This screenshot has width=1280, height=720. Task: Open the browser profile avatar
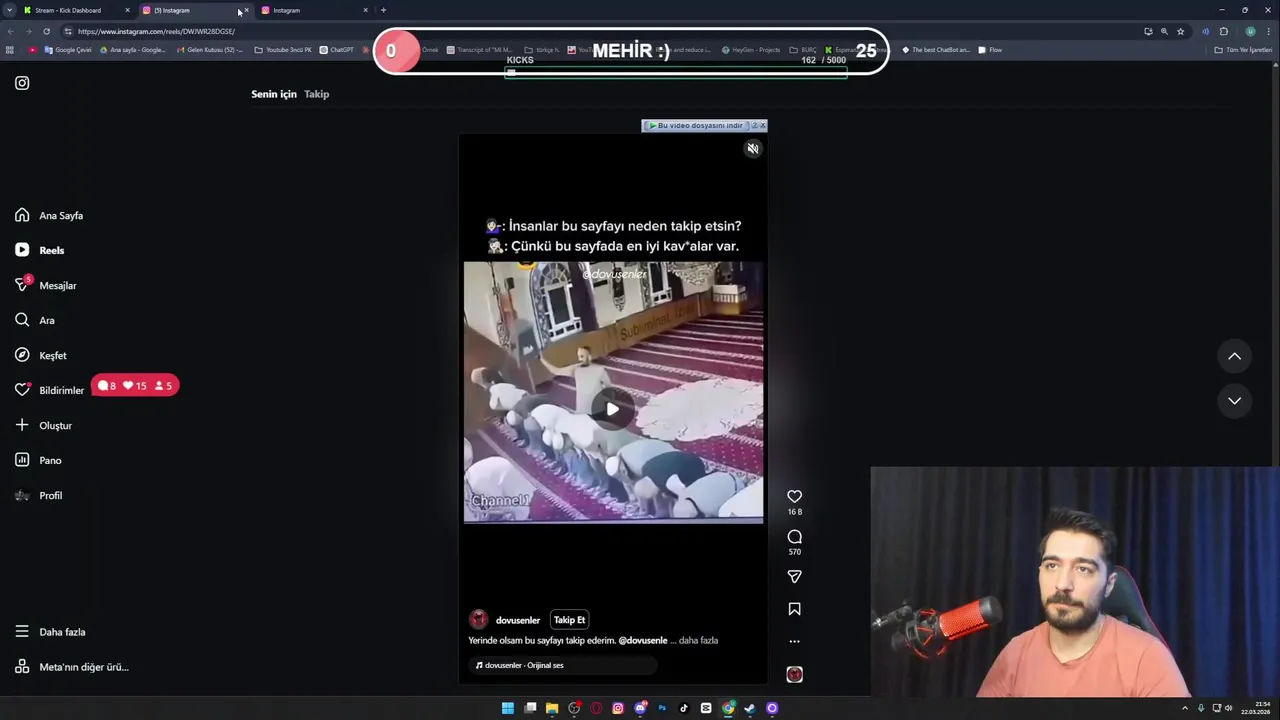(x=1250, y=31)
